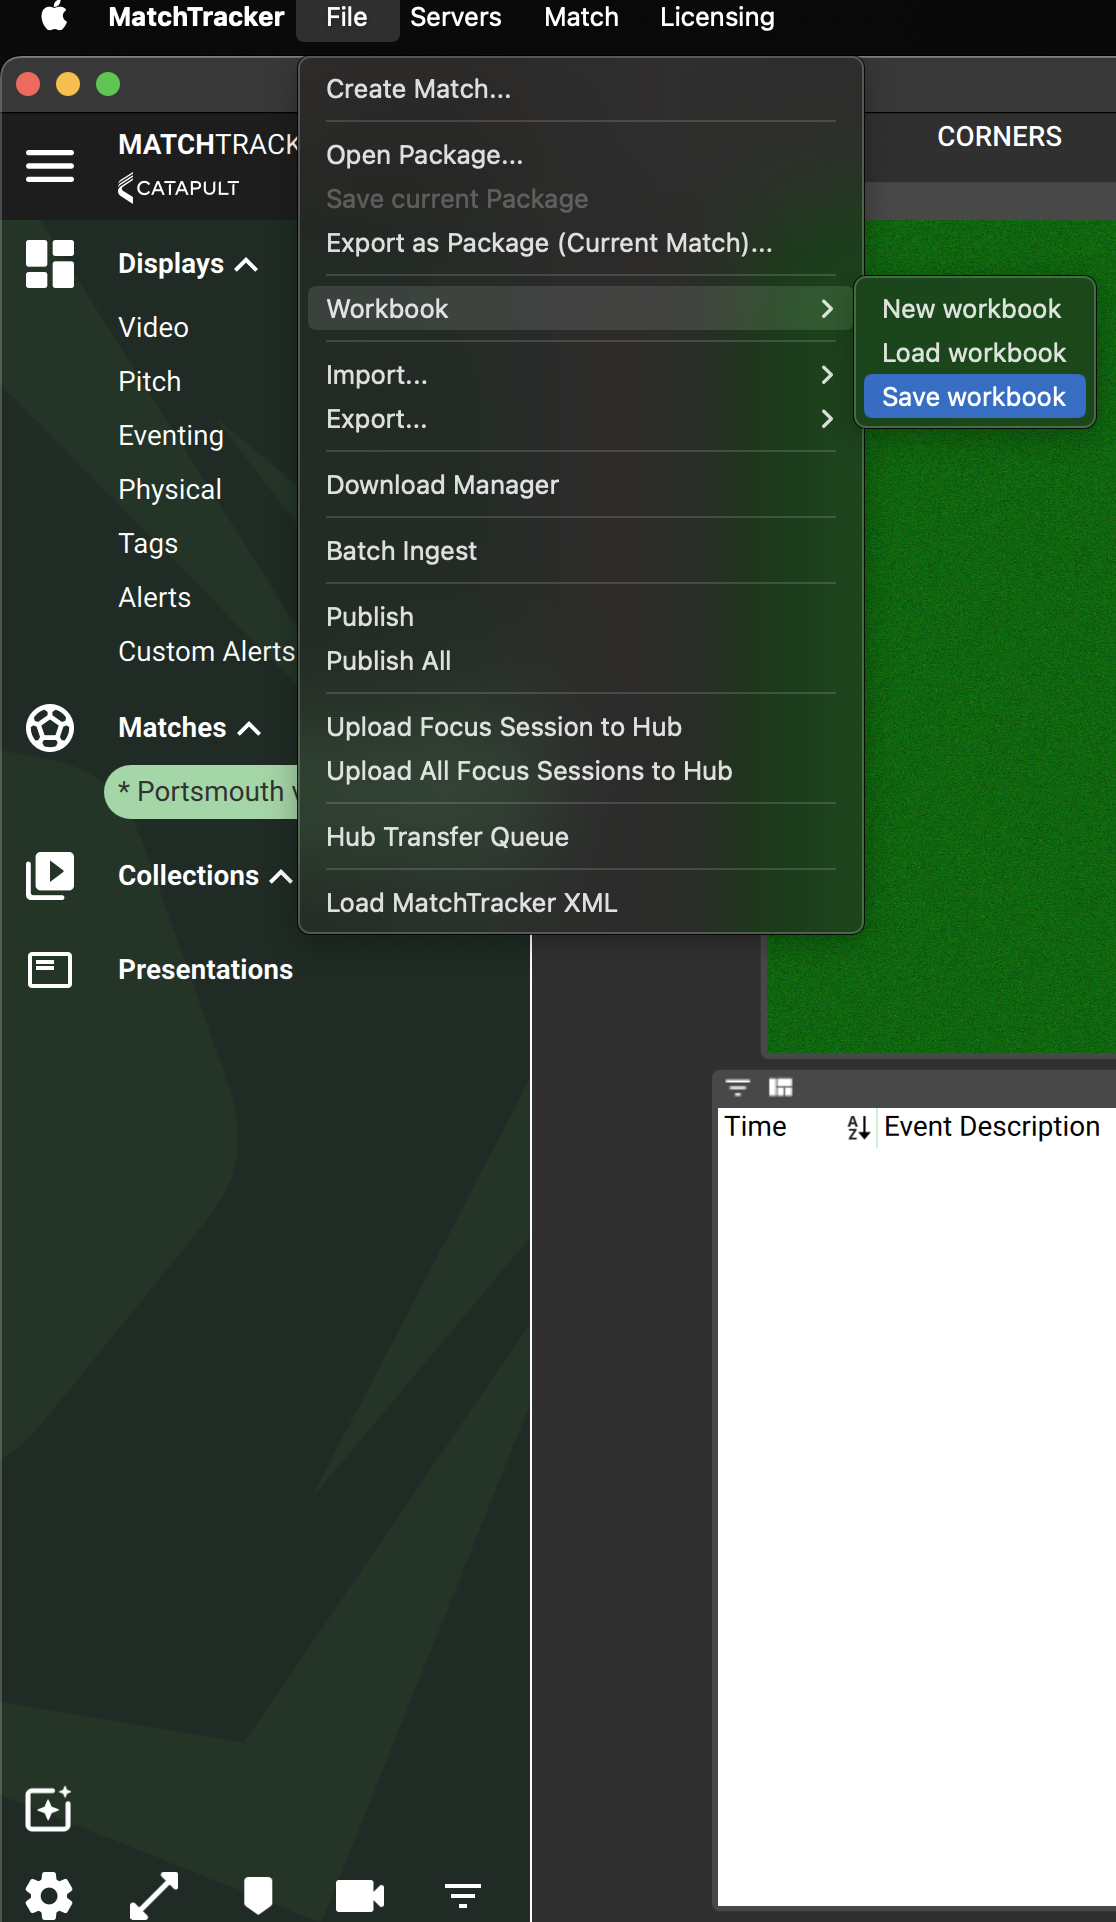Open the MatchTracker application menu
The height and width of the screenshot is (1922, 1116).
[x=196, y=17]
